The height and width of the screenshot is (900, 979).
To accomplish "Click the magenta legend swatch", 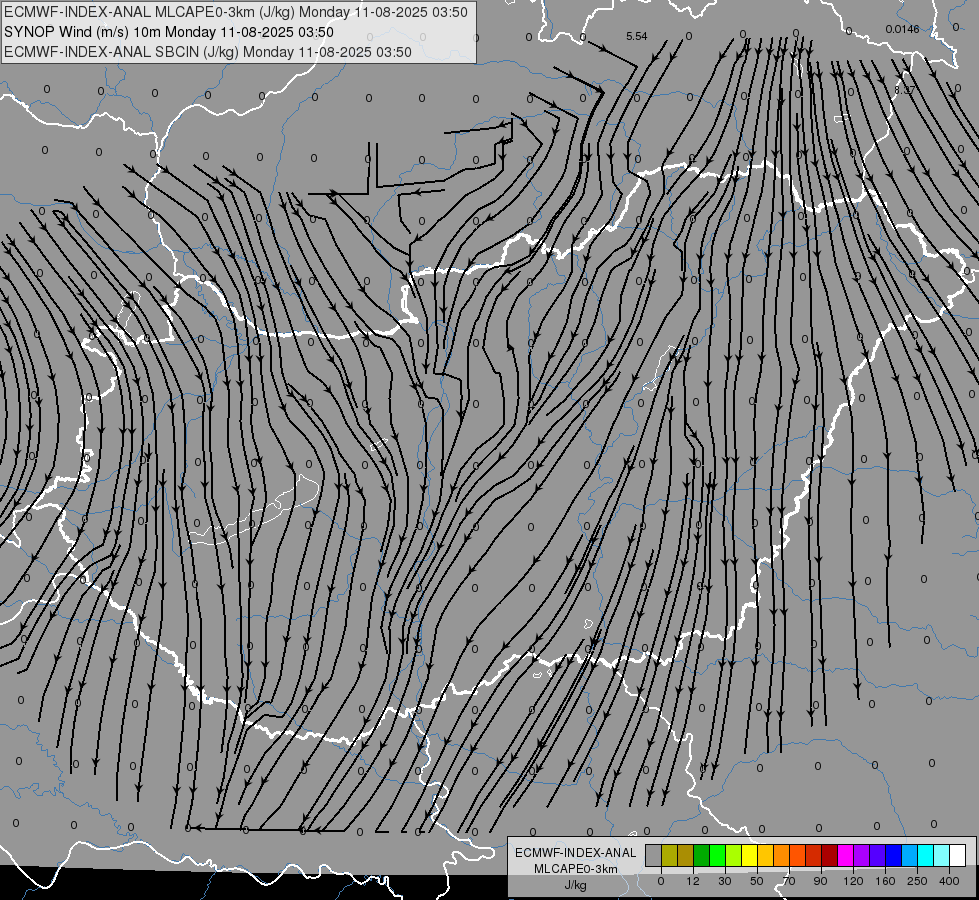I will pyautogui.click(x=845, y=855).
